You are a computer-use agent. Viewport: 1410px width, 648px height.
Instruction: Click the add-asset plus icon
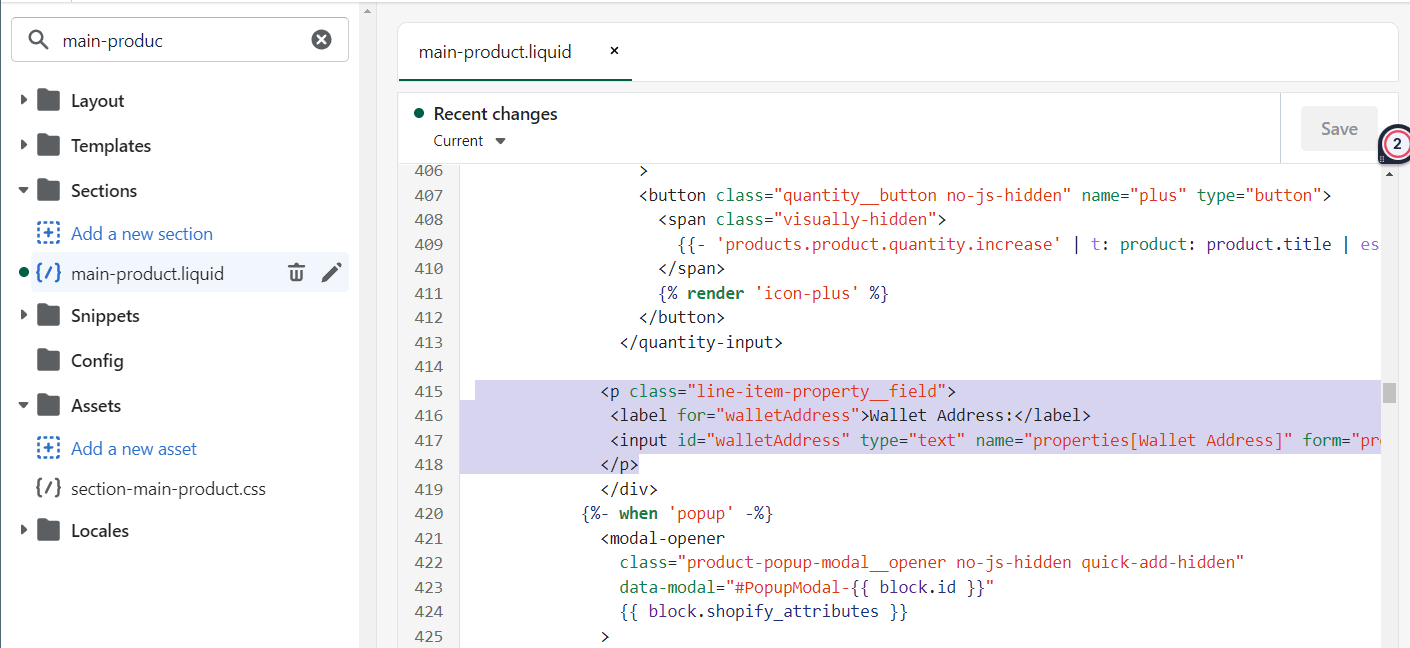(x=49, y=448)
